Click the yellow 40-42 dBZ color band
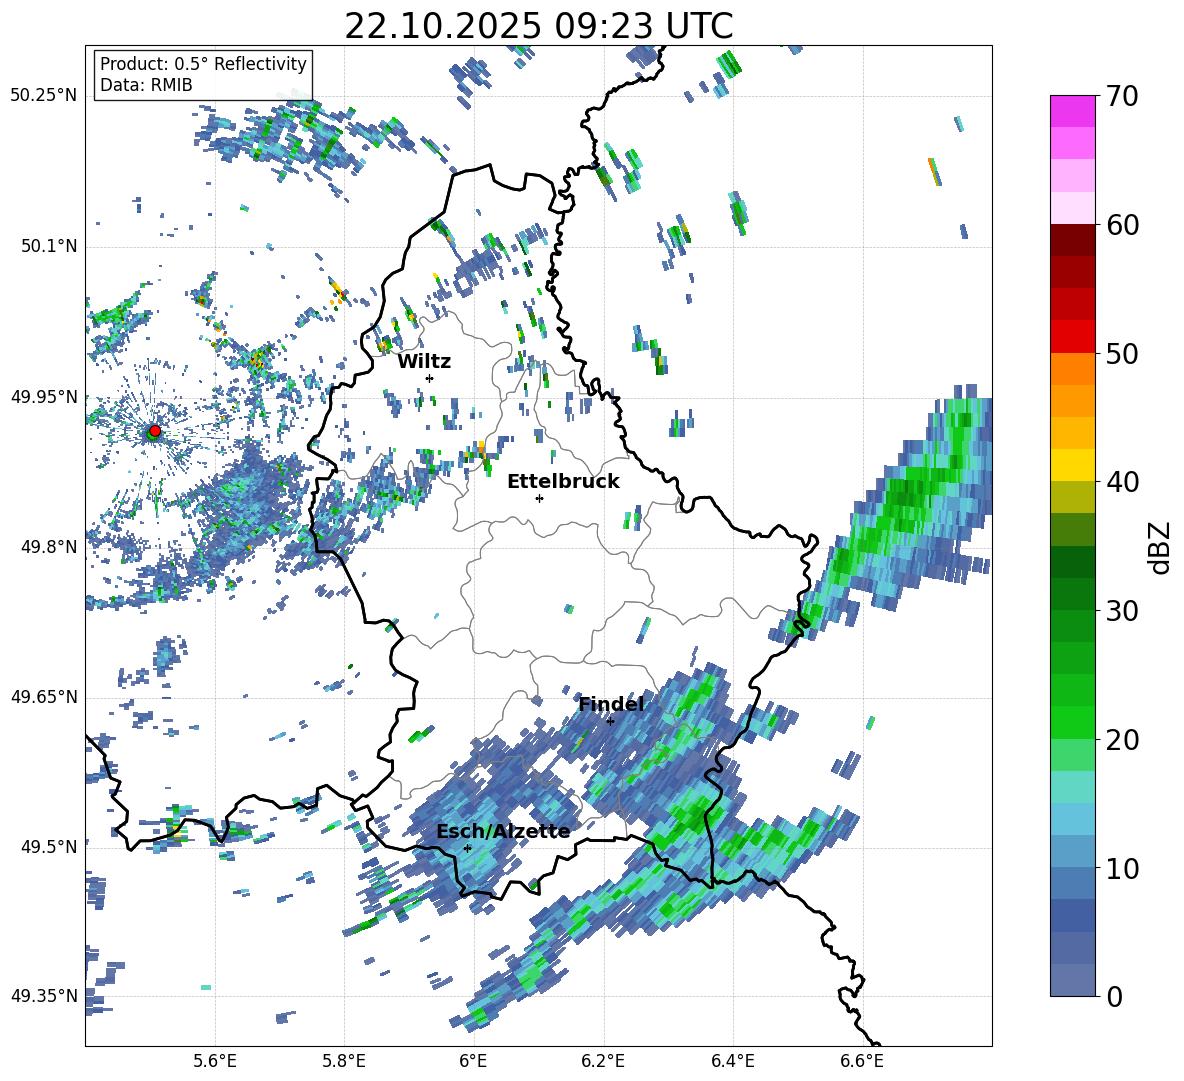 1072,465
